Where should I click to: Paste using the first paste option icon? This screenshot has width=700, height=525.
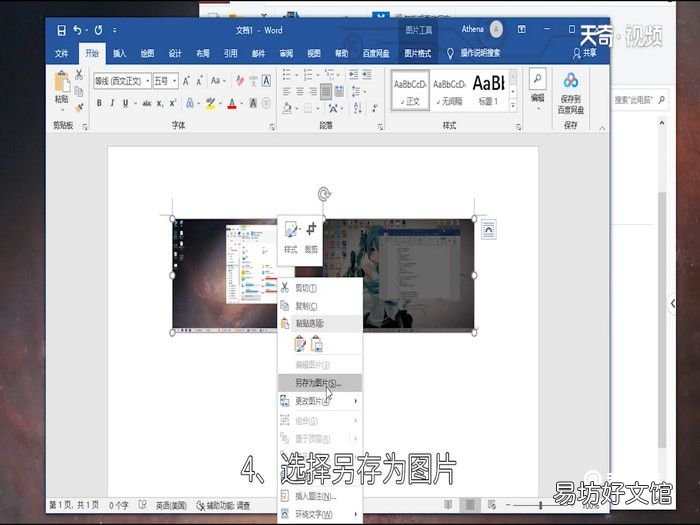[x=300, y=344]
